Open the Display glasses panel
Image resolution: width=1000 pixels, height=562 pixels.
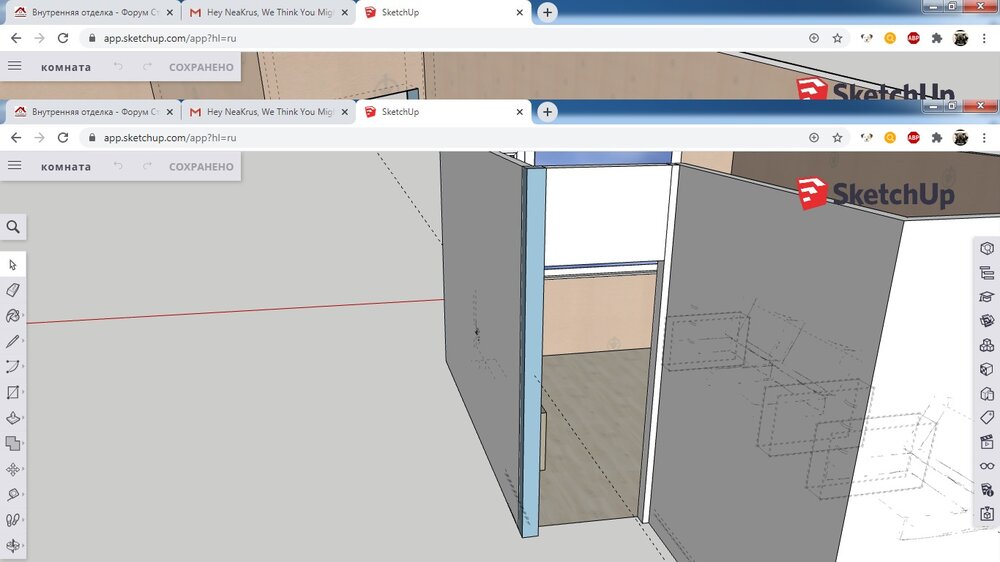click(987, 466)
